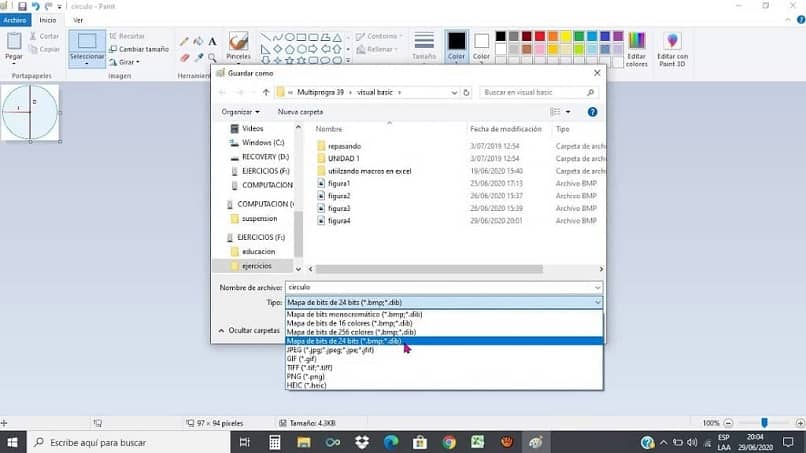Select the figura4 file in the list
This screenshot has height=453, width=806.
coord(339,221)
